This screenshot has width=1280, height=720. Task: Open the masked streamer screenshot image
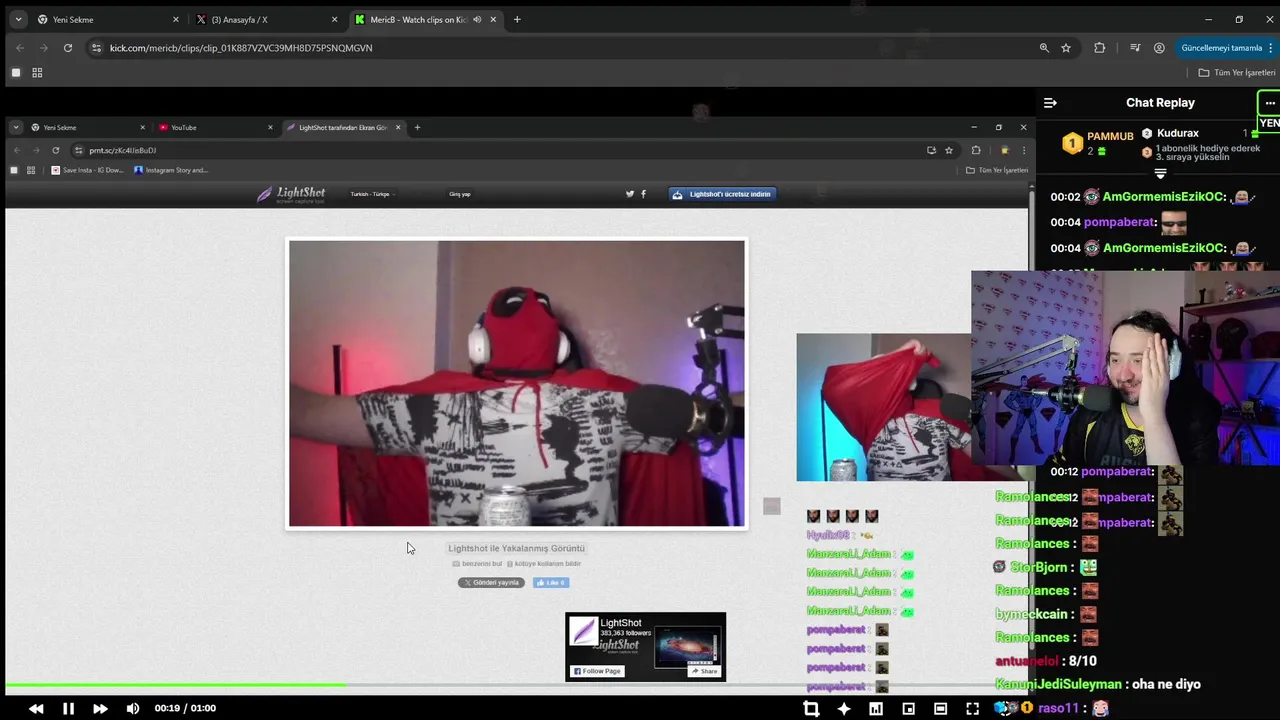(x=516, y=383)
